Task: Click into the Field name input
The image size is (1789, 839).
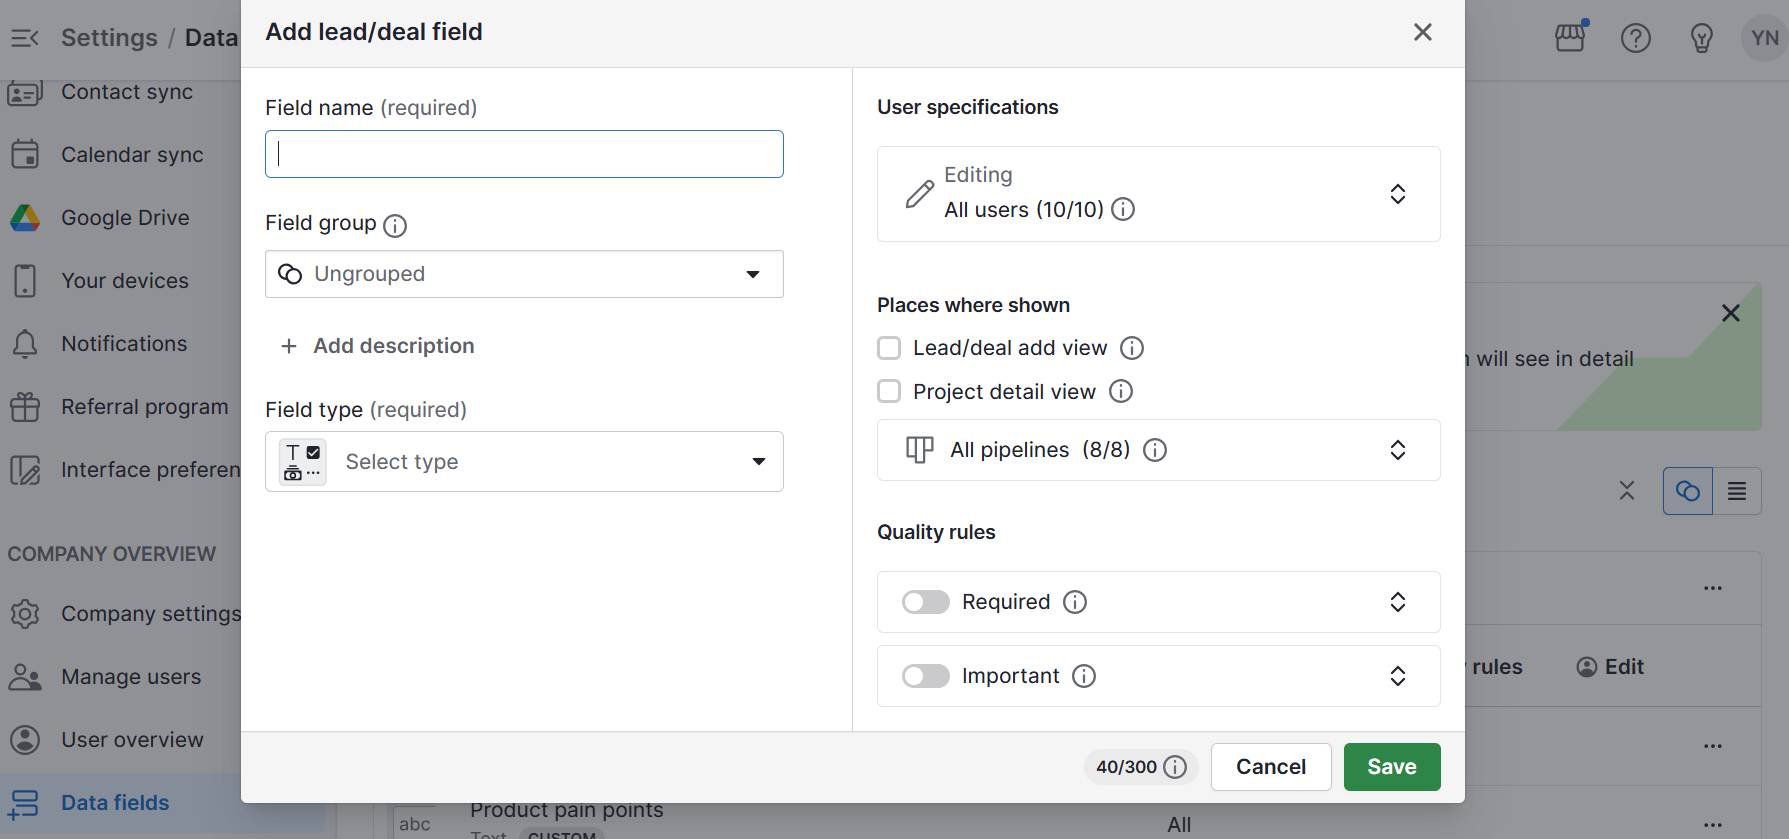Action: coord(524,154)
